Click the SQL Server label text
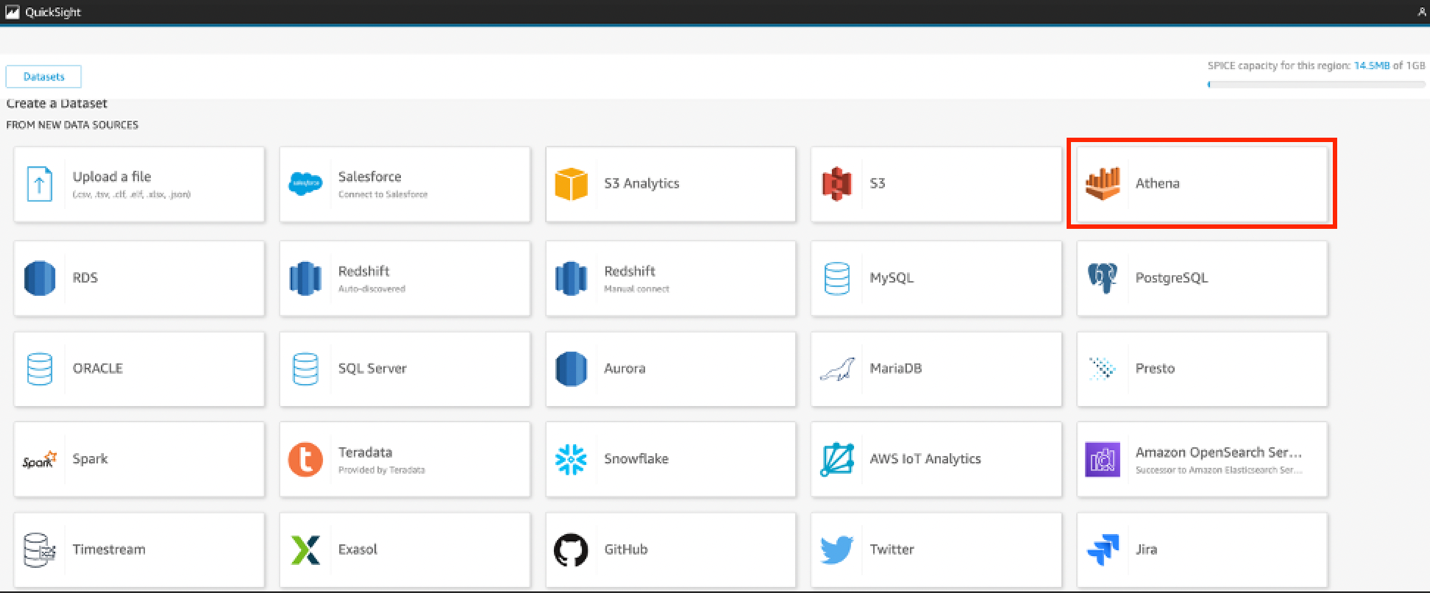 373,369
